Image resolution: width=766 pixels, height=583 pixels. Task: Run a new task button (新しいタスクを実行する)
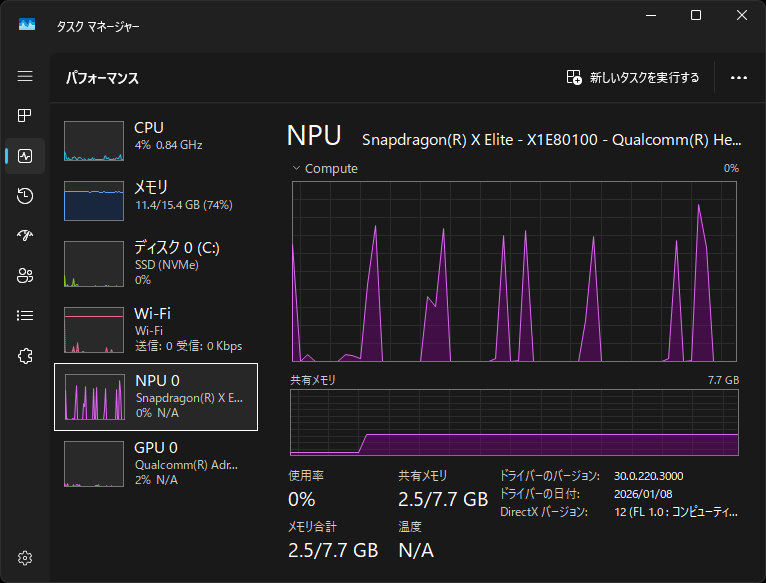[633, 77]
